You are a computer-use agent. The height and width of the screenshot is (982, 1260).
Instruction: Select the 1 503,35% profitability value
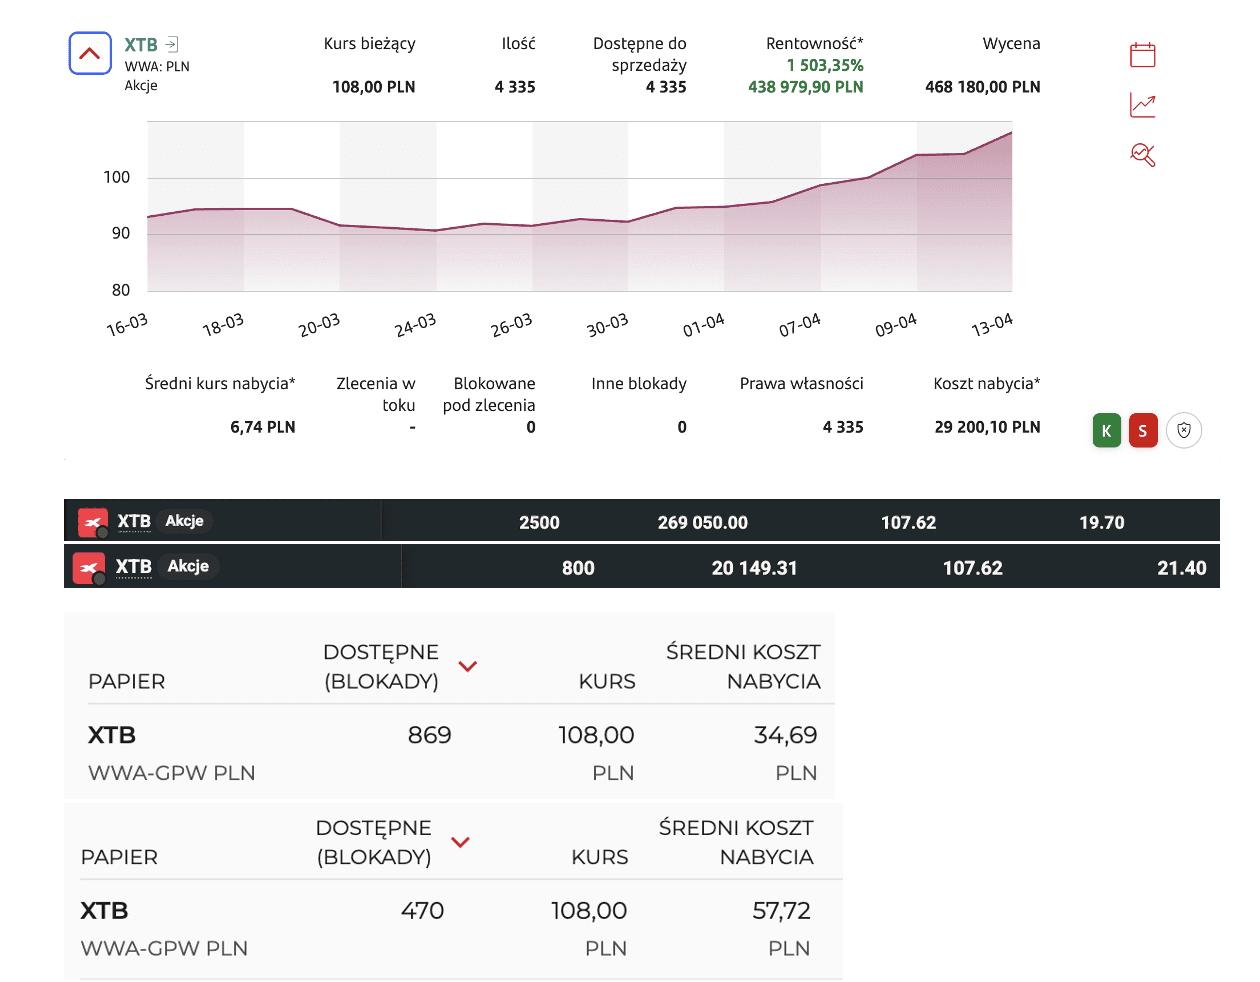click(825, 65)
